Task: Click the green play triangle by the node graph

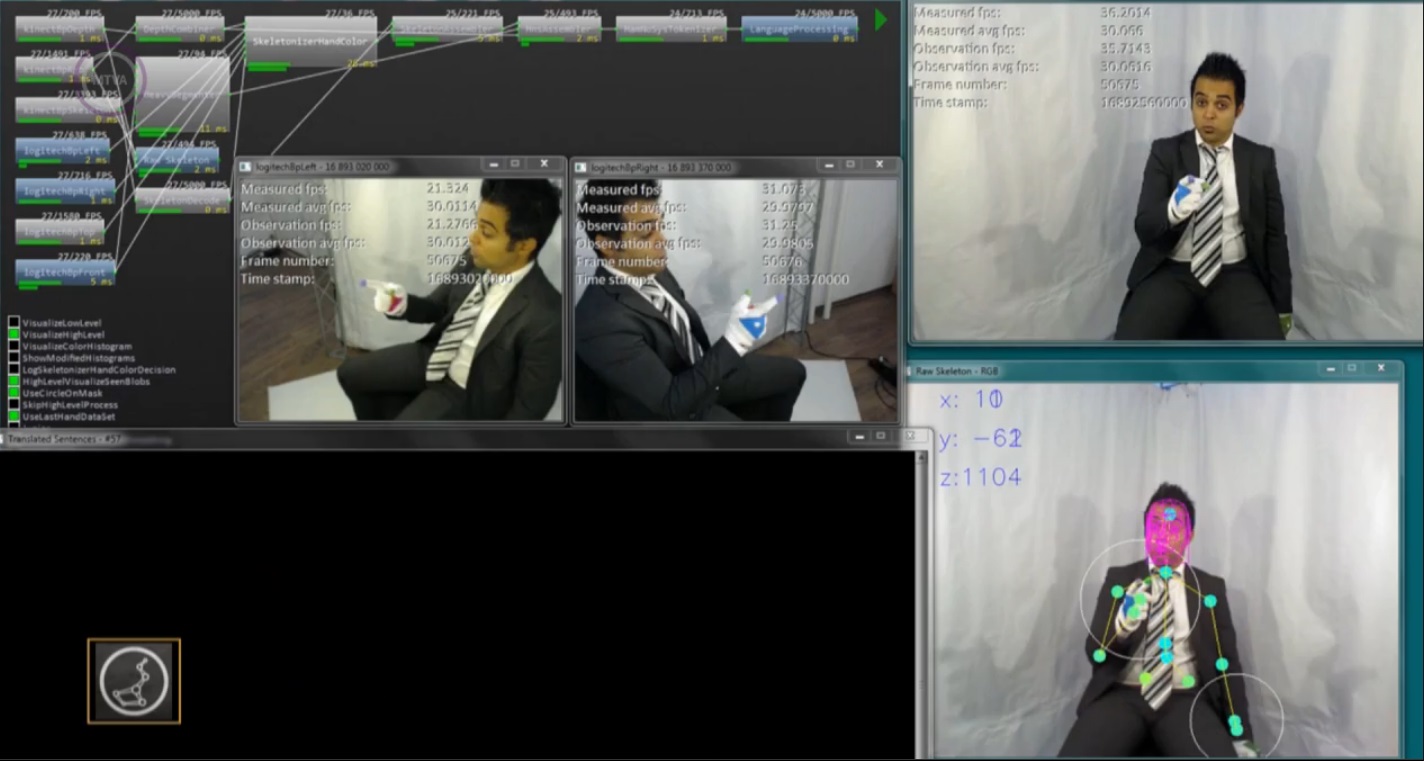Action: pos(880,20)
